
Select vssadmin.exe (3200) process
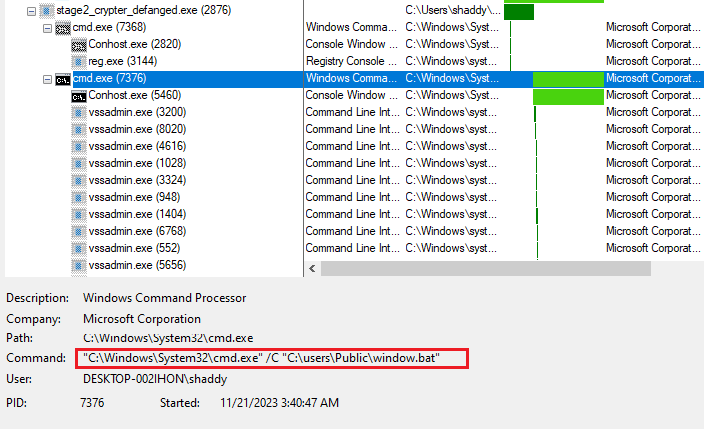click(137, 112)
